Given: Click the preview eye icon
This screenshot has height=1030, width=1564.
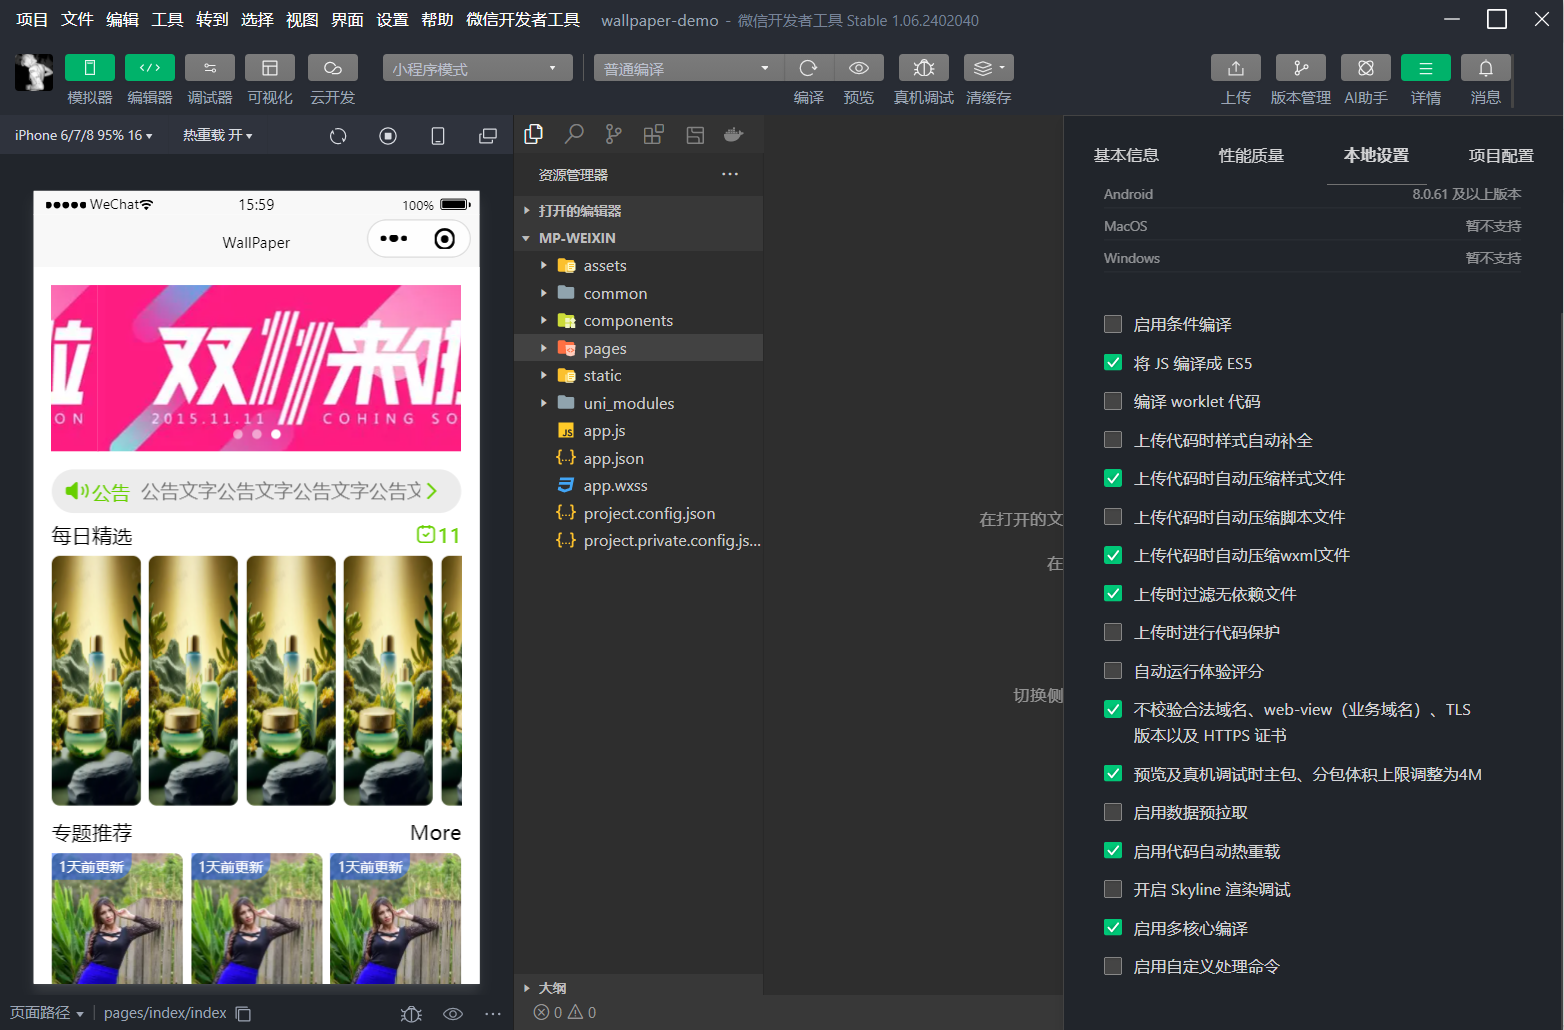Looking at the screenshot, I should point(859,68).
